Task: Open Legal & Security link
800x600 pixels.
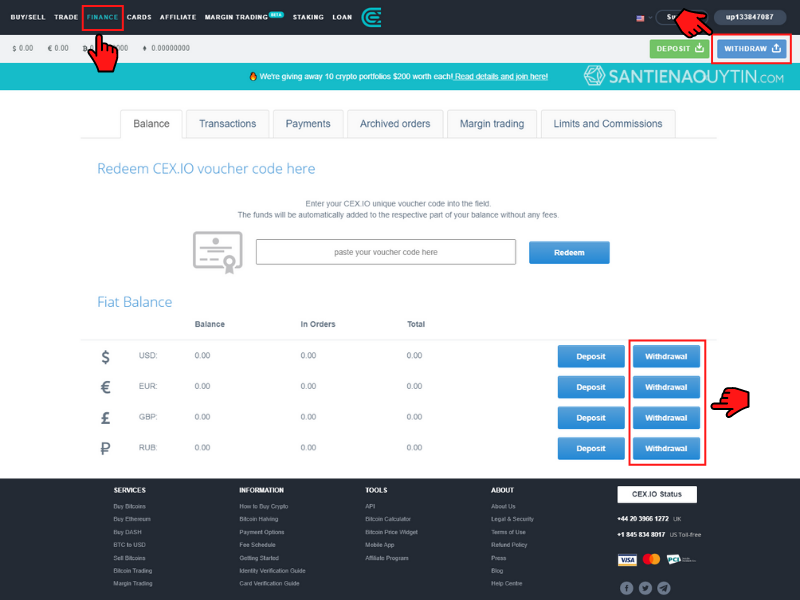Action: coord(513,519)
